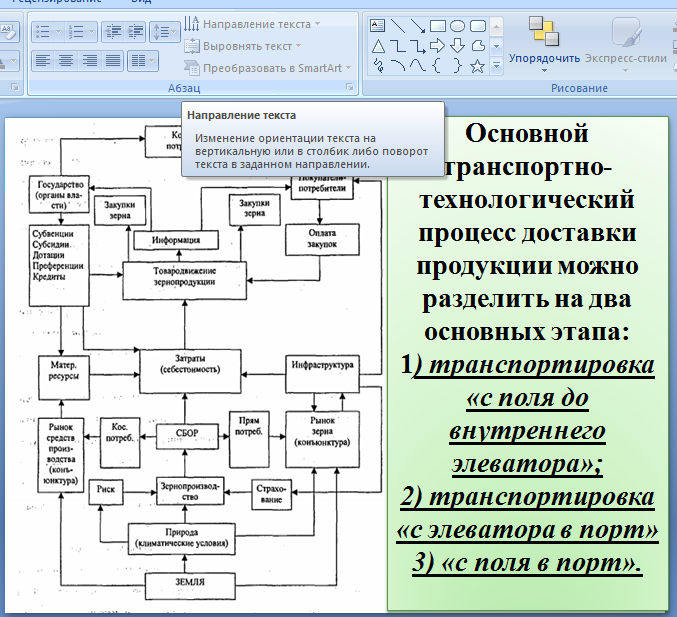Image resolution: width=677 pixels, height=617 pixels.
Task: Open the Экспресс-стили gallery
Action: coord(626,45)
